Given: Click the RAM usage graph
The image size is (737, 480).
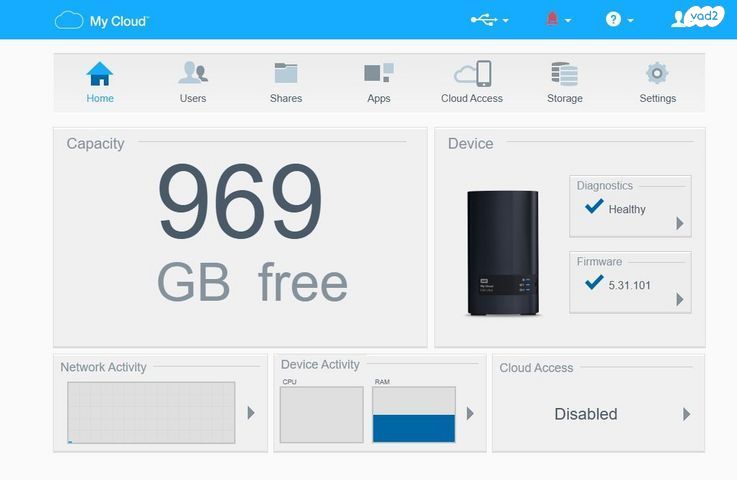Looking at the screenshot, I should (414, 415).
